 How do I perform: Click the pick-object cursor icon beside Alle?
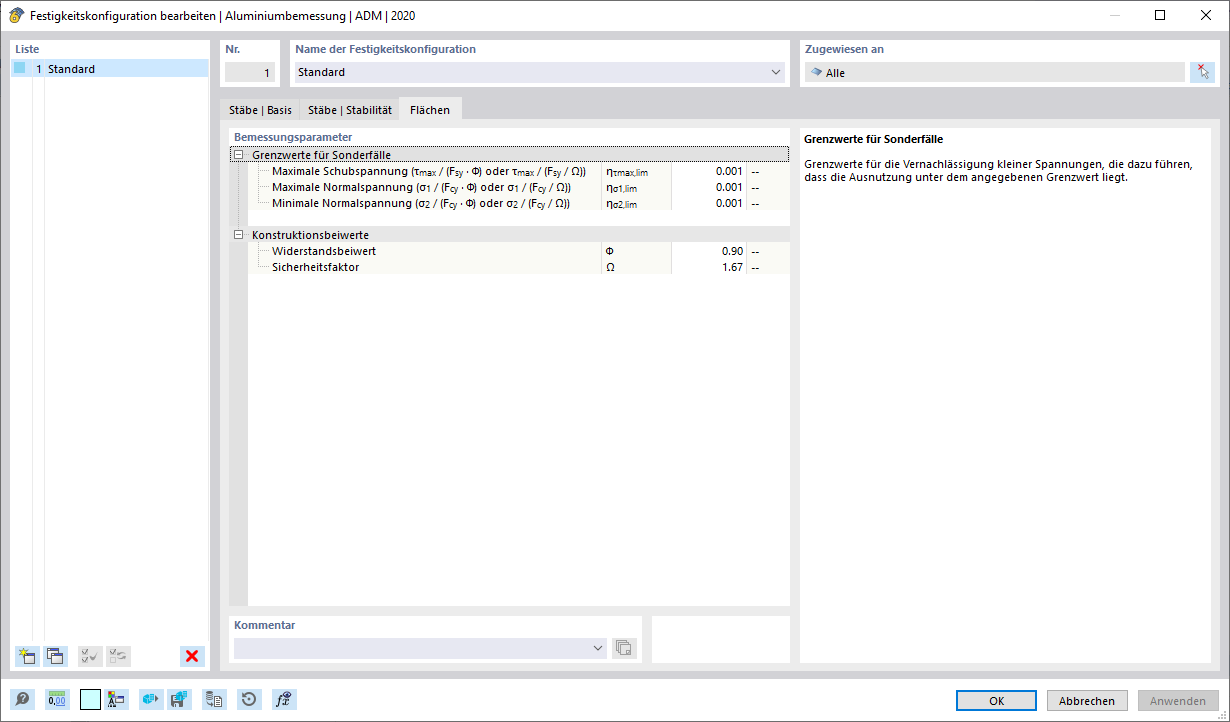click(1202, 72)
